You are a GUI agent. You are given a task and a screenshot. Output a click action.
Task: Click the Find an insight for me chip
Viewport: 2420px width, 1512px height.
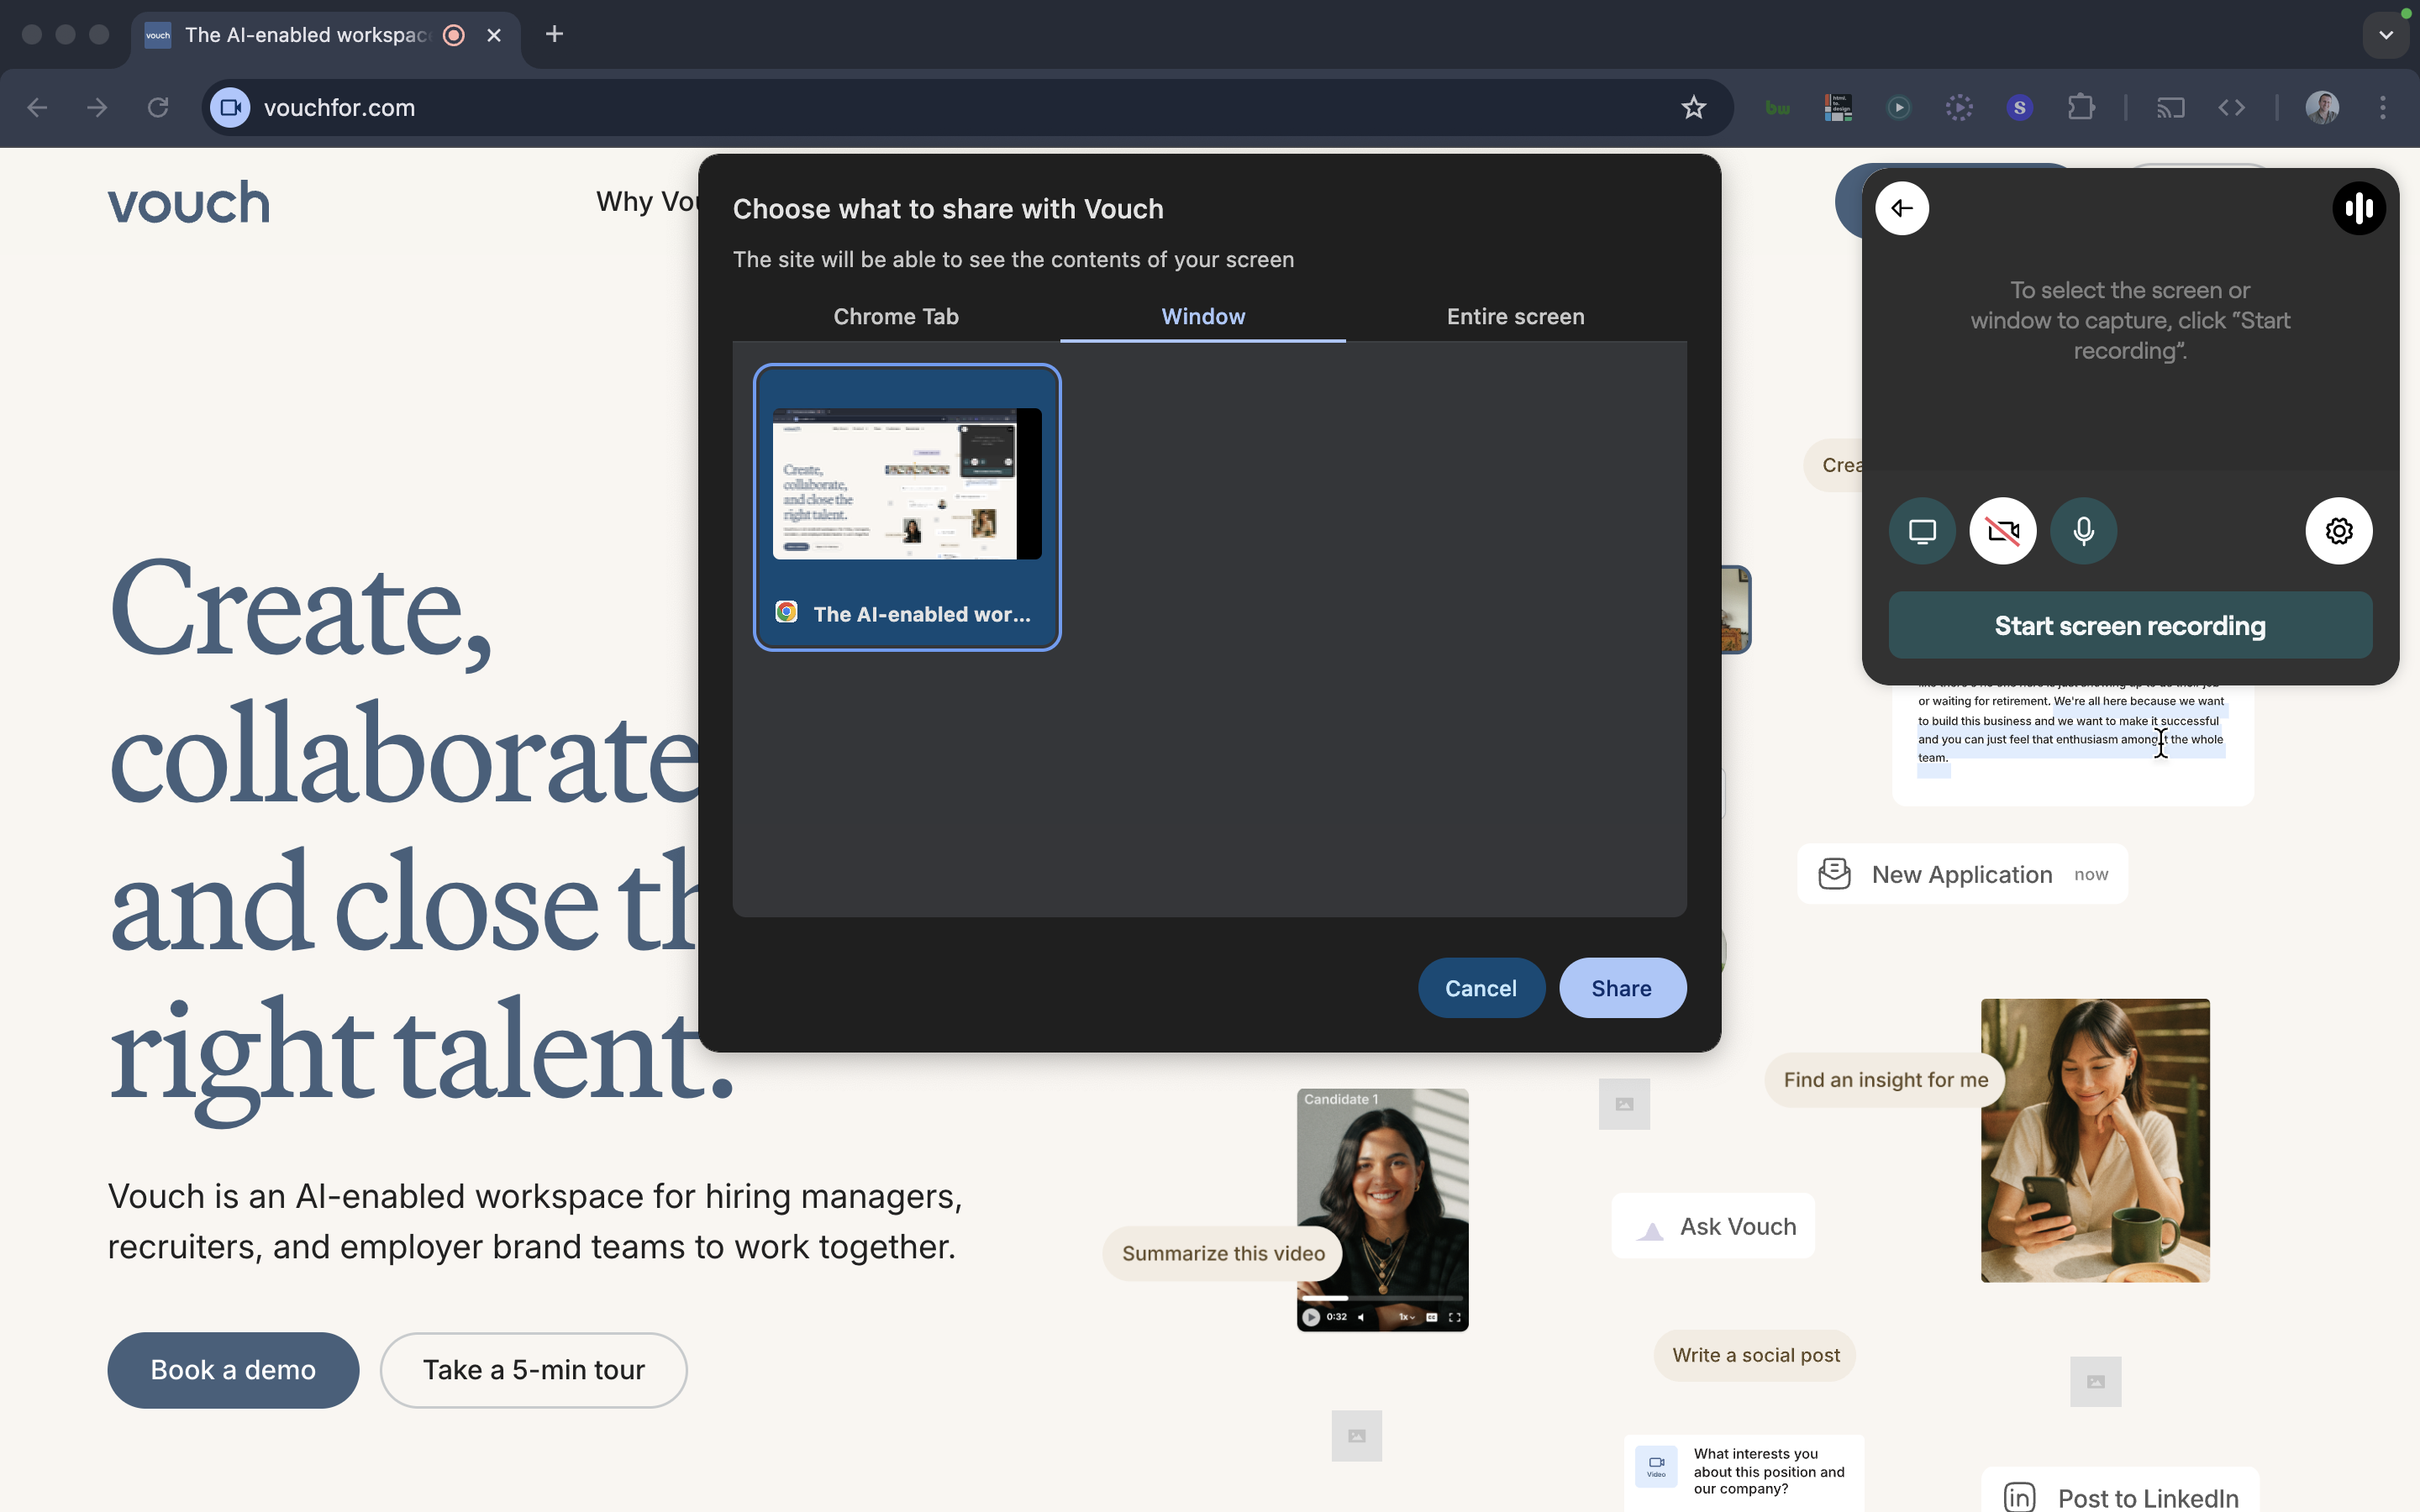point(1885,1080)
